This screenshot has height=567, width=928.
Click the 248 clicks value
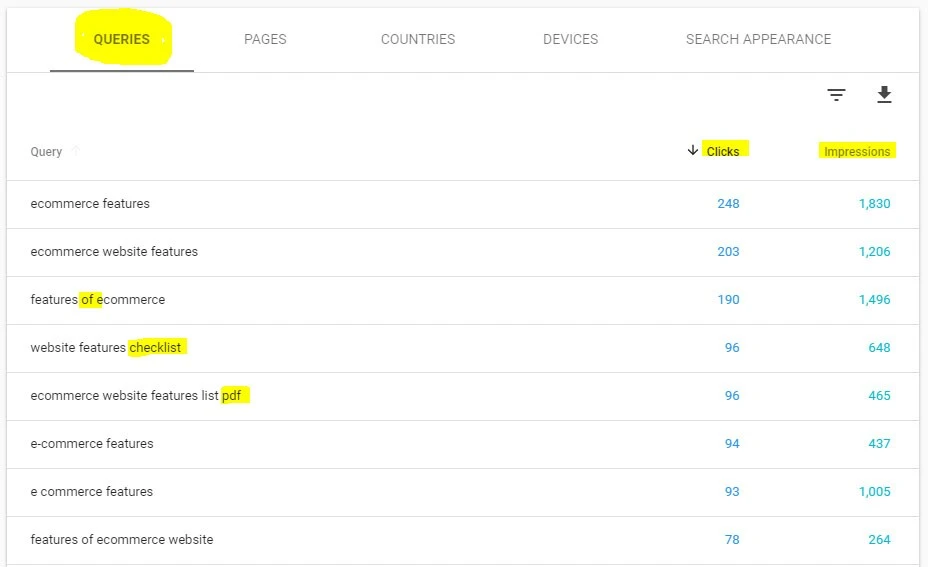pyautogui.click(x=728, y=204)
